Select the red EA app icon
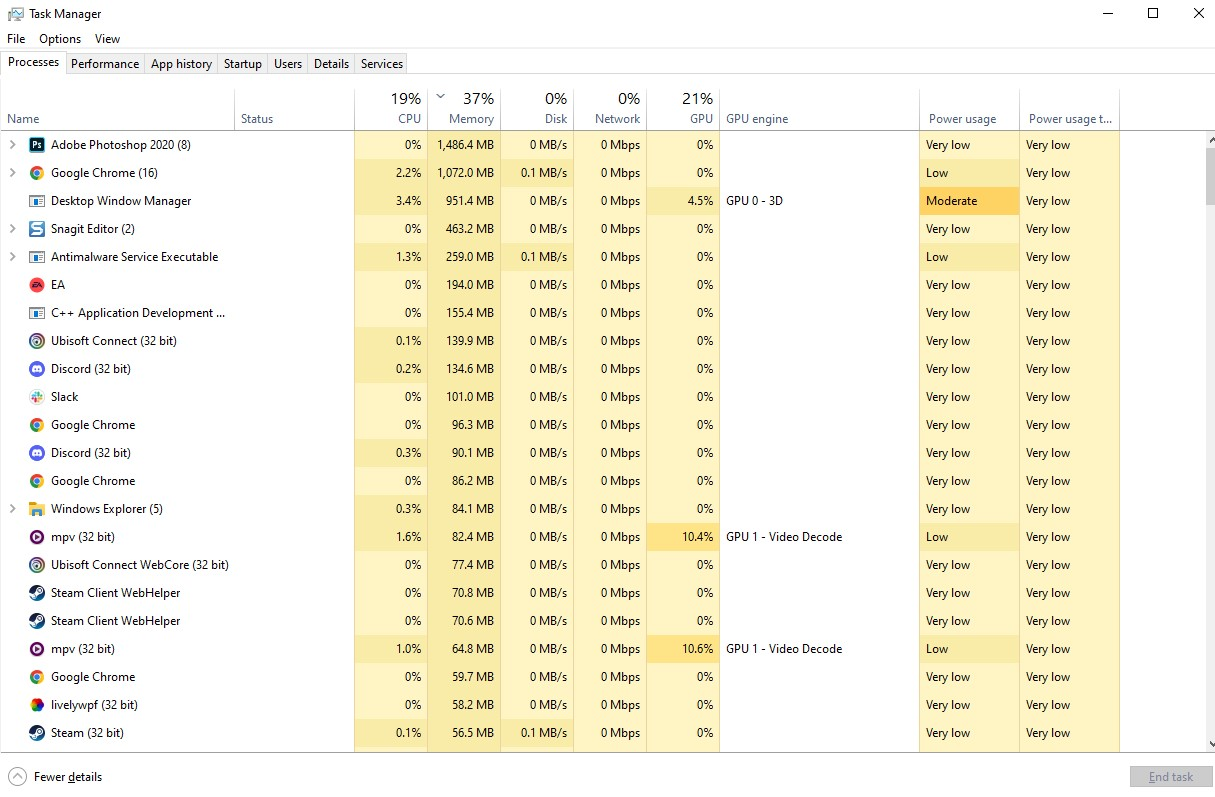This screenshot has width=1215, height=797. 37,285
